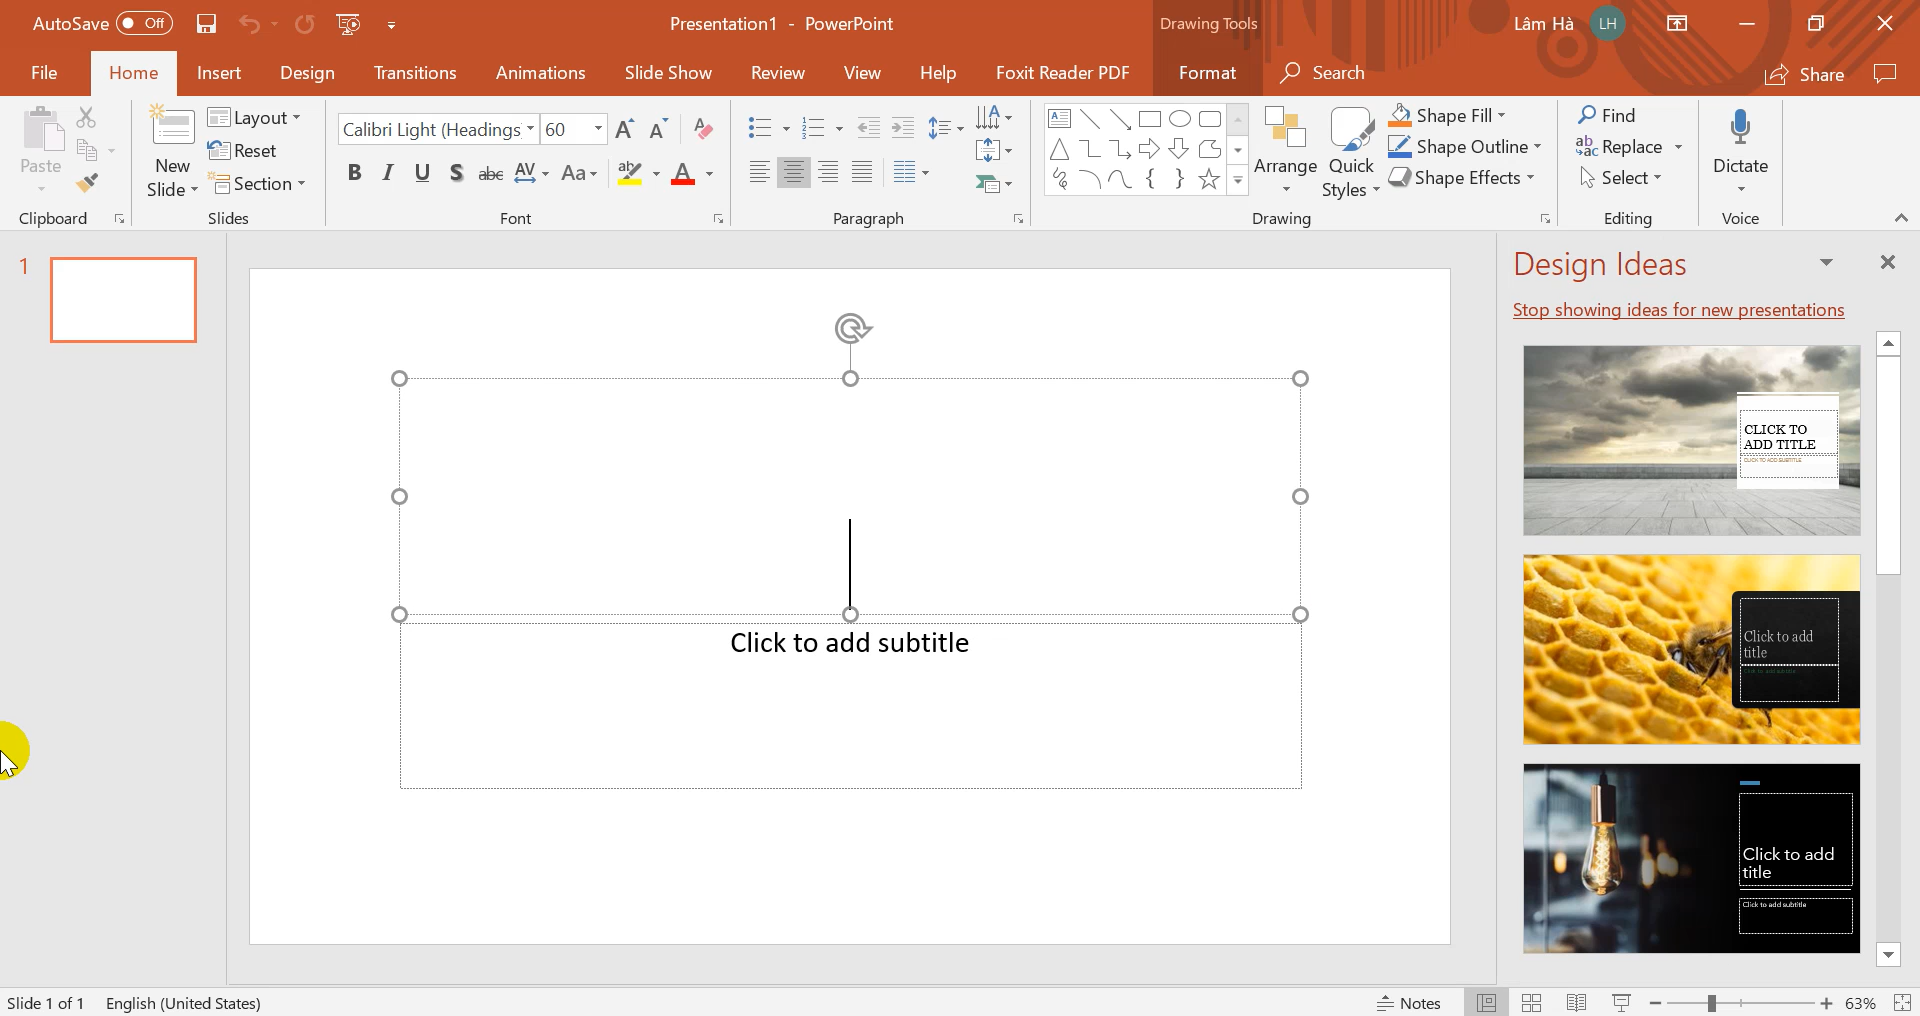Toggle bullet list formatting
Viewport: 1920px width, 1016px height.
pos(762,128)
